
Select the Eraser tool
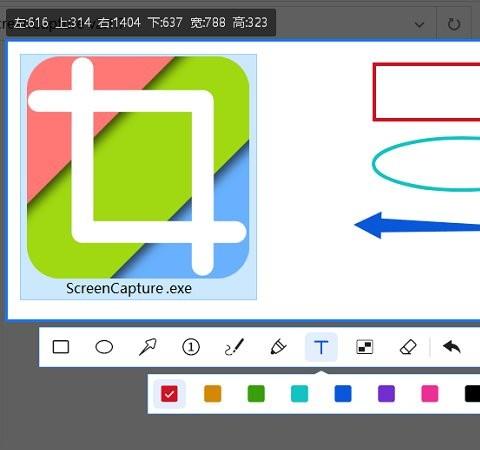tap(408, 347)
